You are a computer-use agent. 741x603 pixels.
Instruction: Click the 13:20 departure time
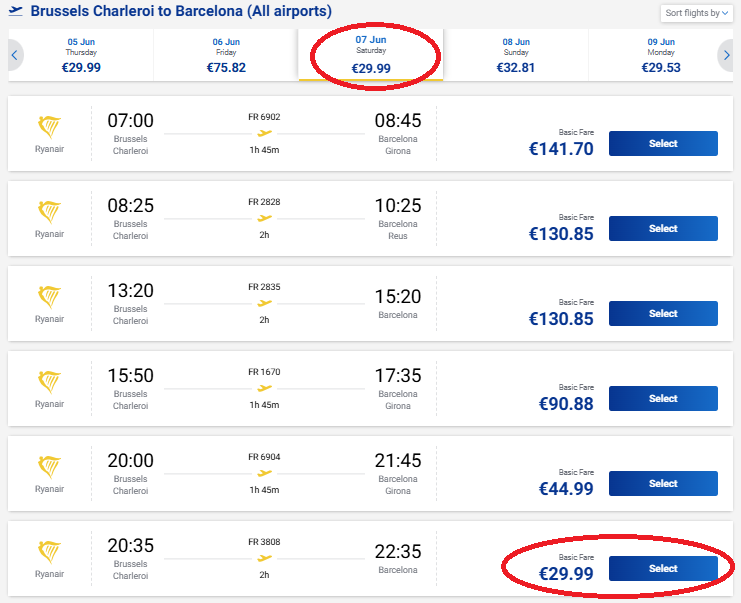tap(131, 297)
